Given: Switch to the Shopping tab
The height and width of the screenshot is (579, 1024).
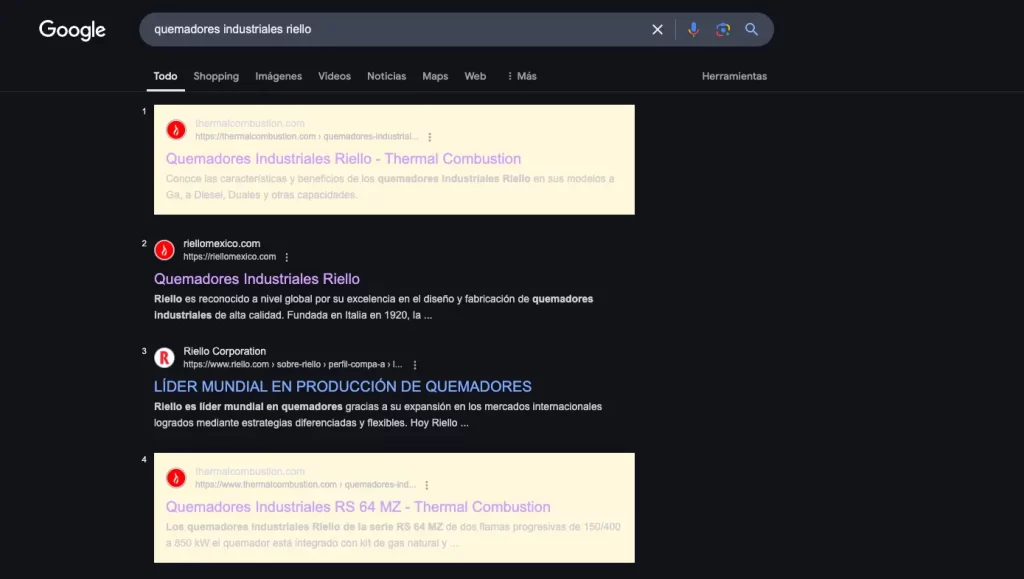Looking at the screenshot, I should [x=216, y=76].
